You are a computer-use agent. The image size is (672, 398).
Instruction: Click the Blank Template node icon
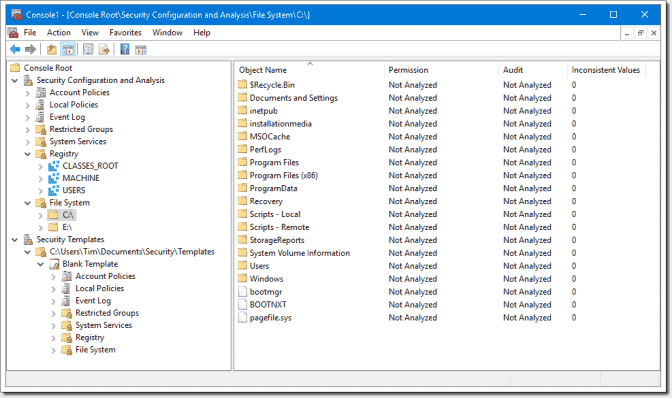pyautogui.click(x=54, y=264)
